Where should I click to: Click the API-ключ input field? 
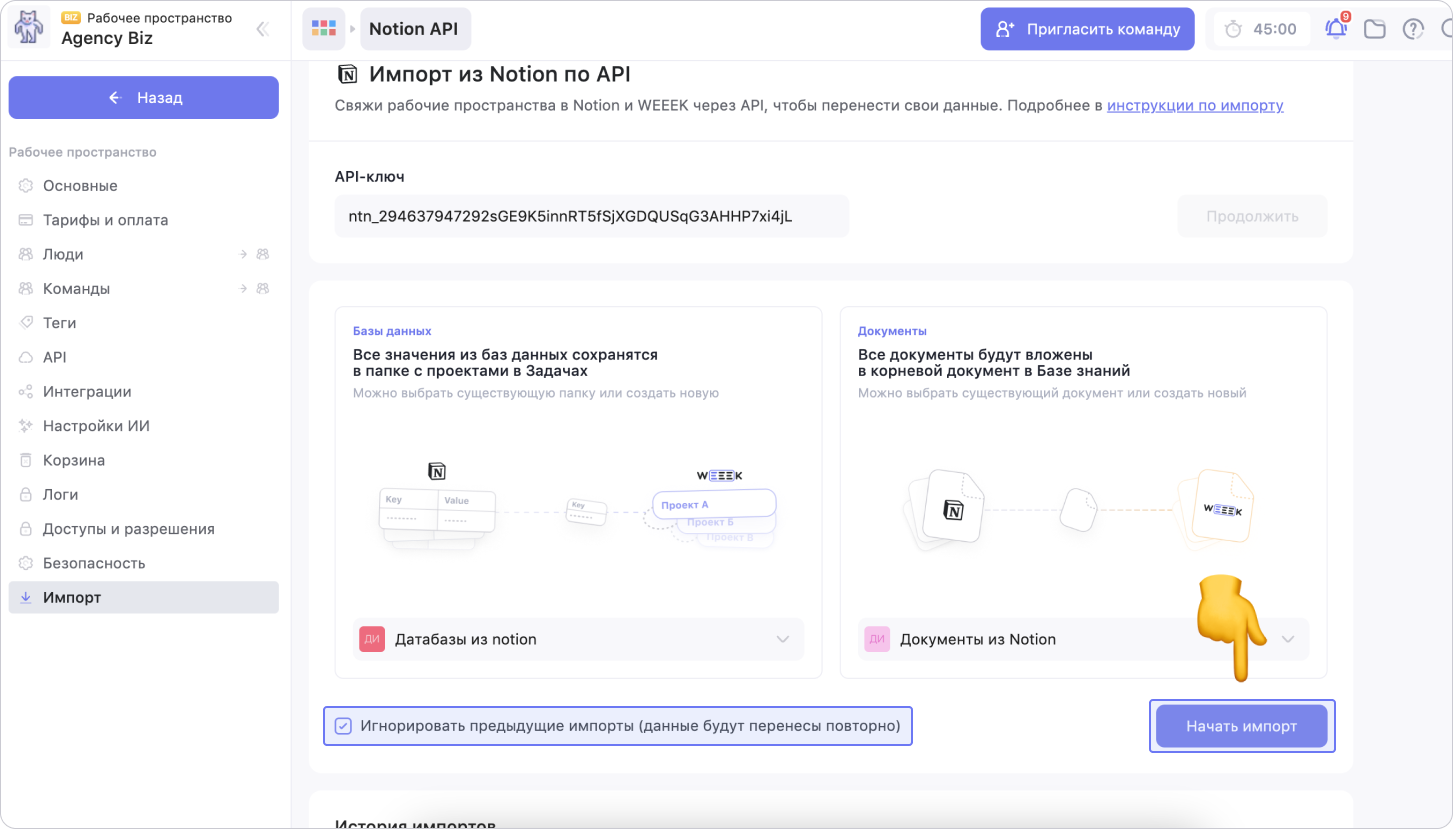tap(591, 216)
